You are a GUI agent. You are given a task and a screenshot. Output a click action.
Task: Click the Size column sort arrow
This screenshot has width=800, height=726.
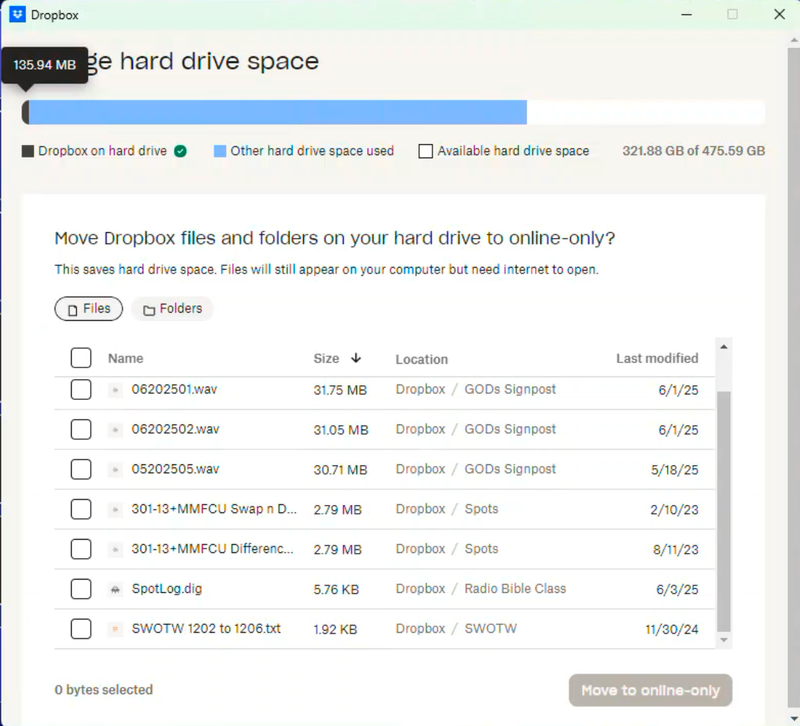[356, 358]
